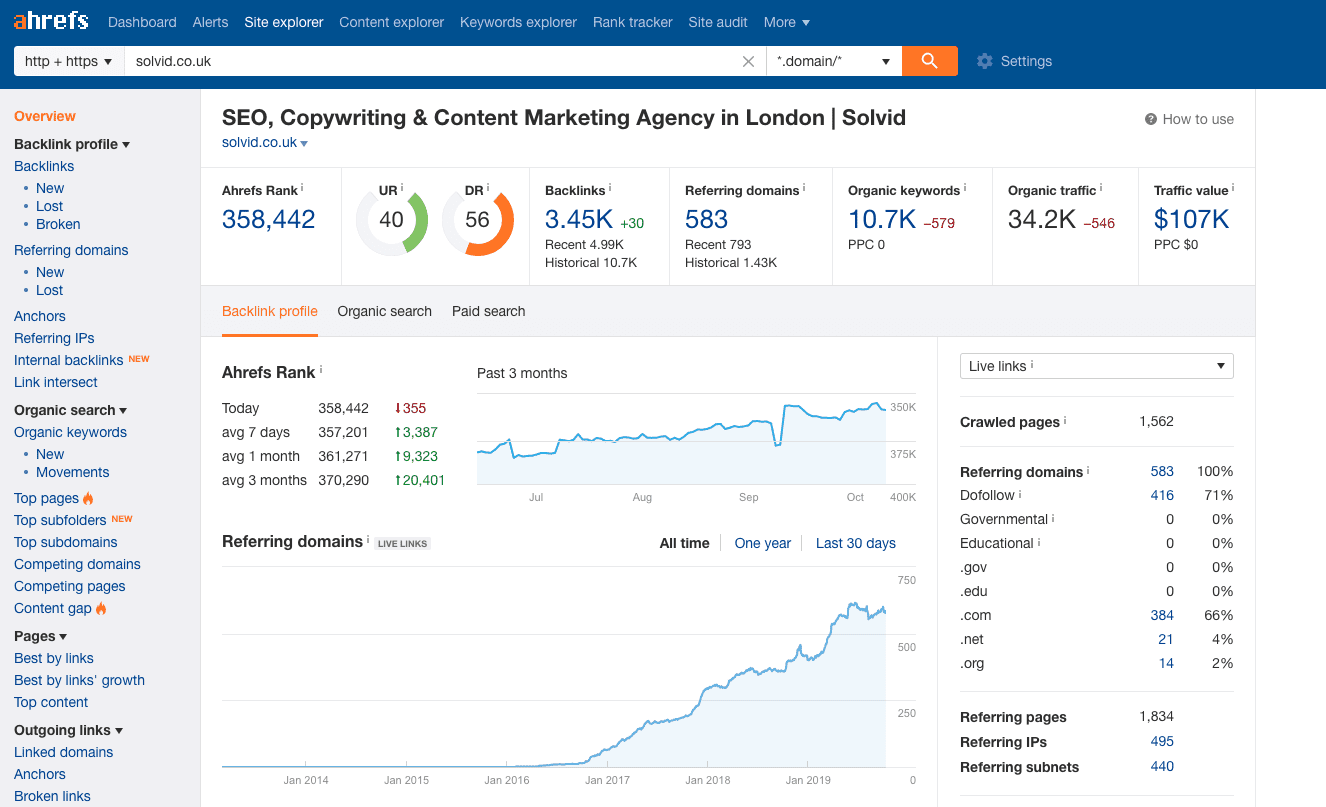Click the info icon beside Educational
The width and height of the screenshot is (1326, 807).
[1039, 542]
